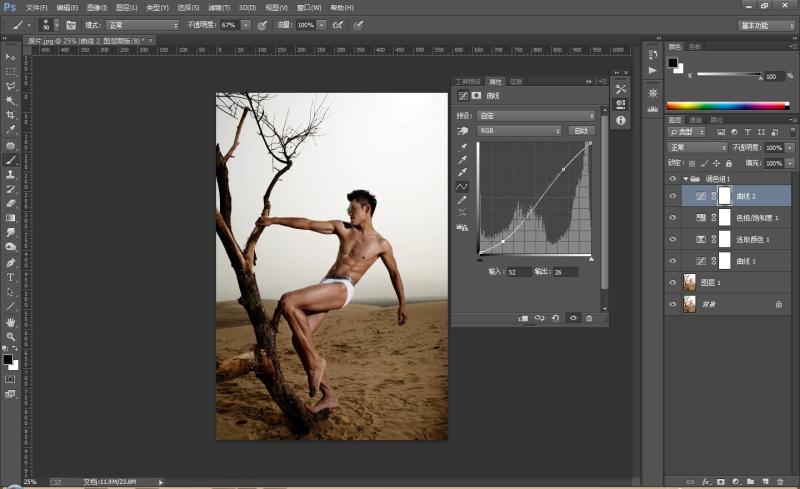Screen dimensions: 800x489
Task: Click the gray point eyedropper in Curves
Action: coord(462,160)
